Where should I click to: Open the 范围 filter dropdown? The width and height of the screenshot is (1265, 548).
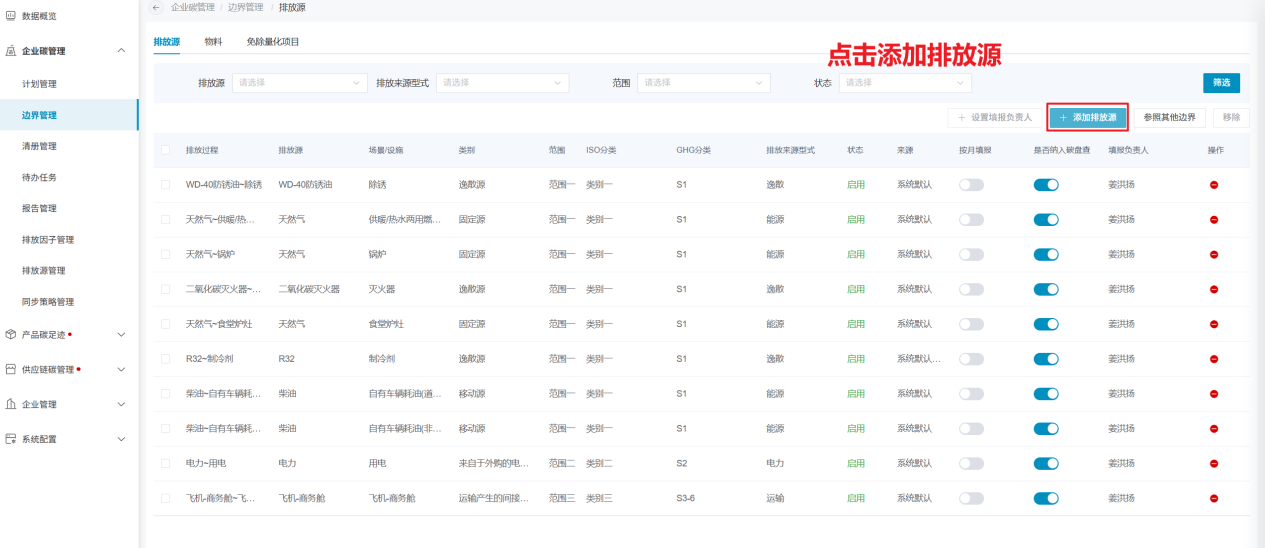(704, 83)
